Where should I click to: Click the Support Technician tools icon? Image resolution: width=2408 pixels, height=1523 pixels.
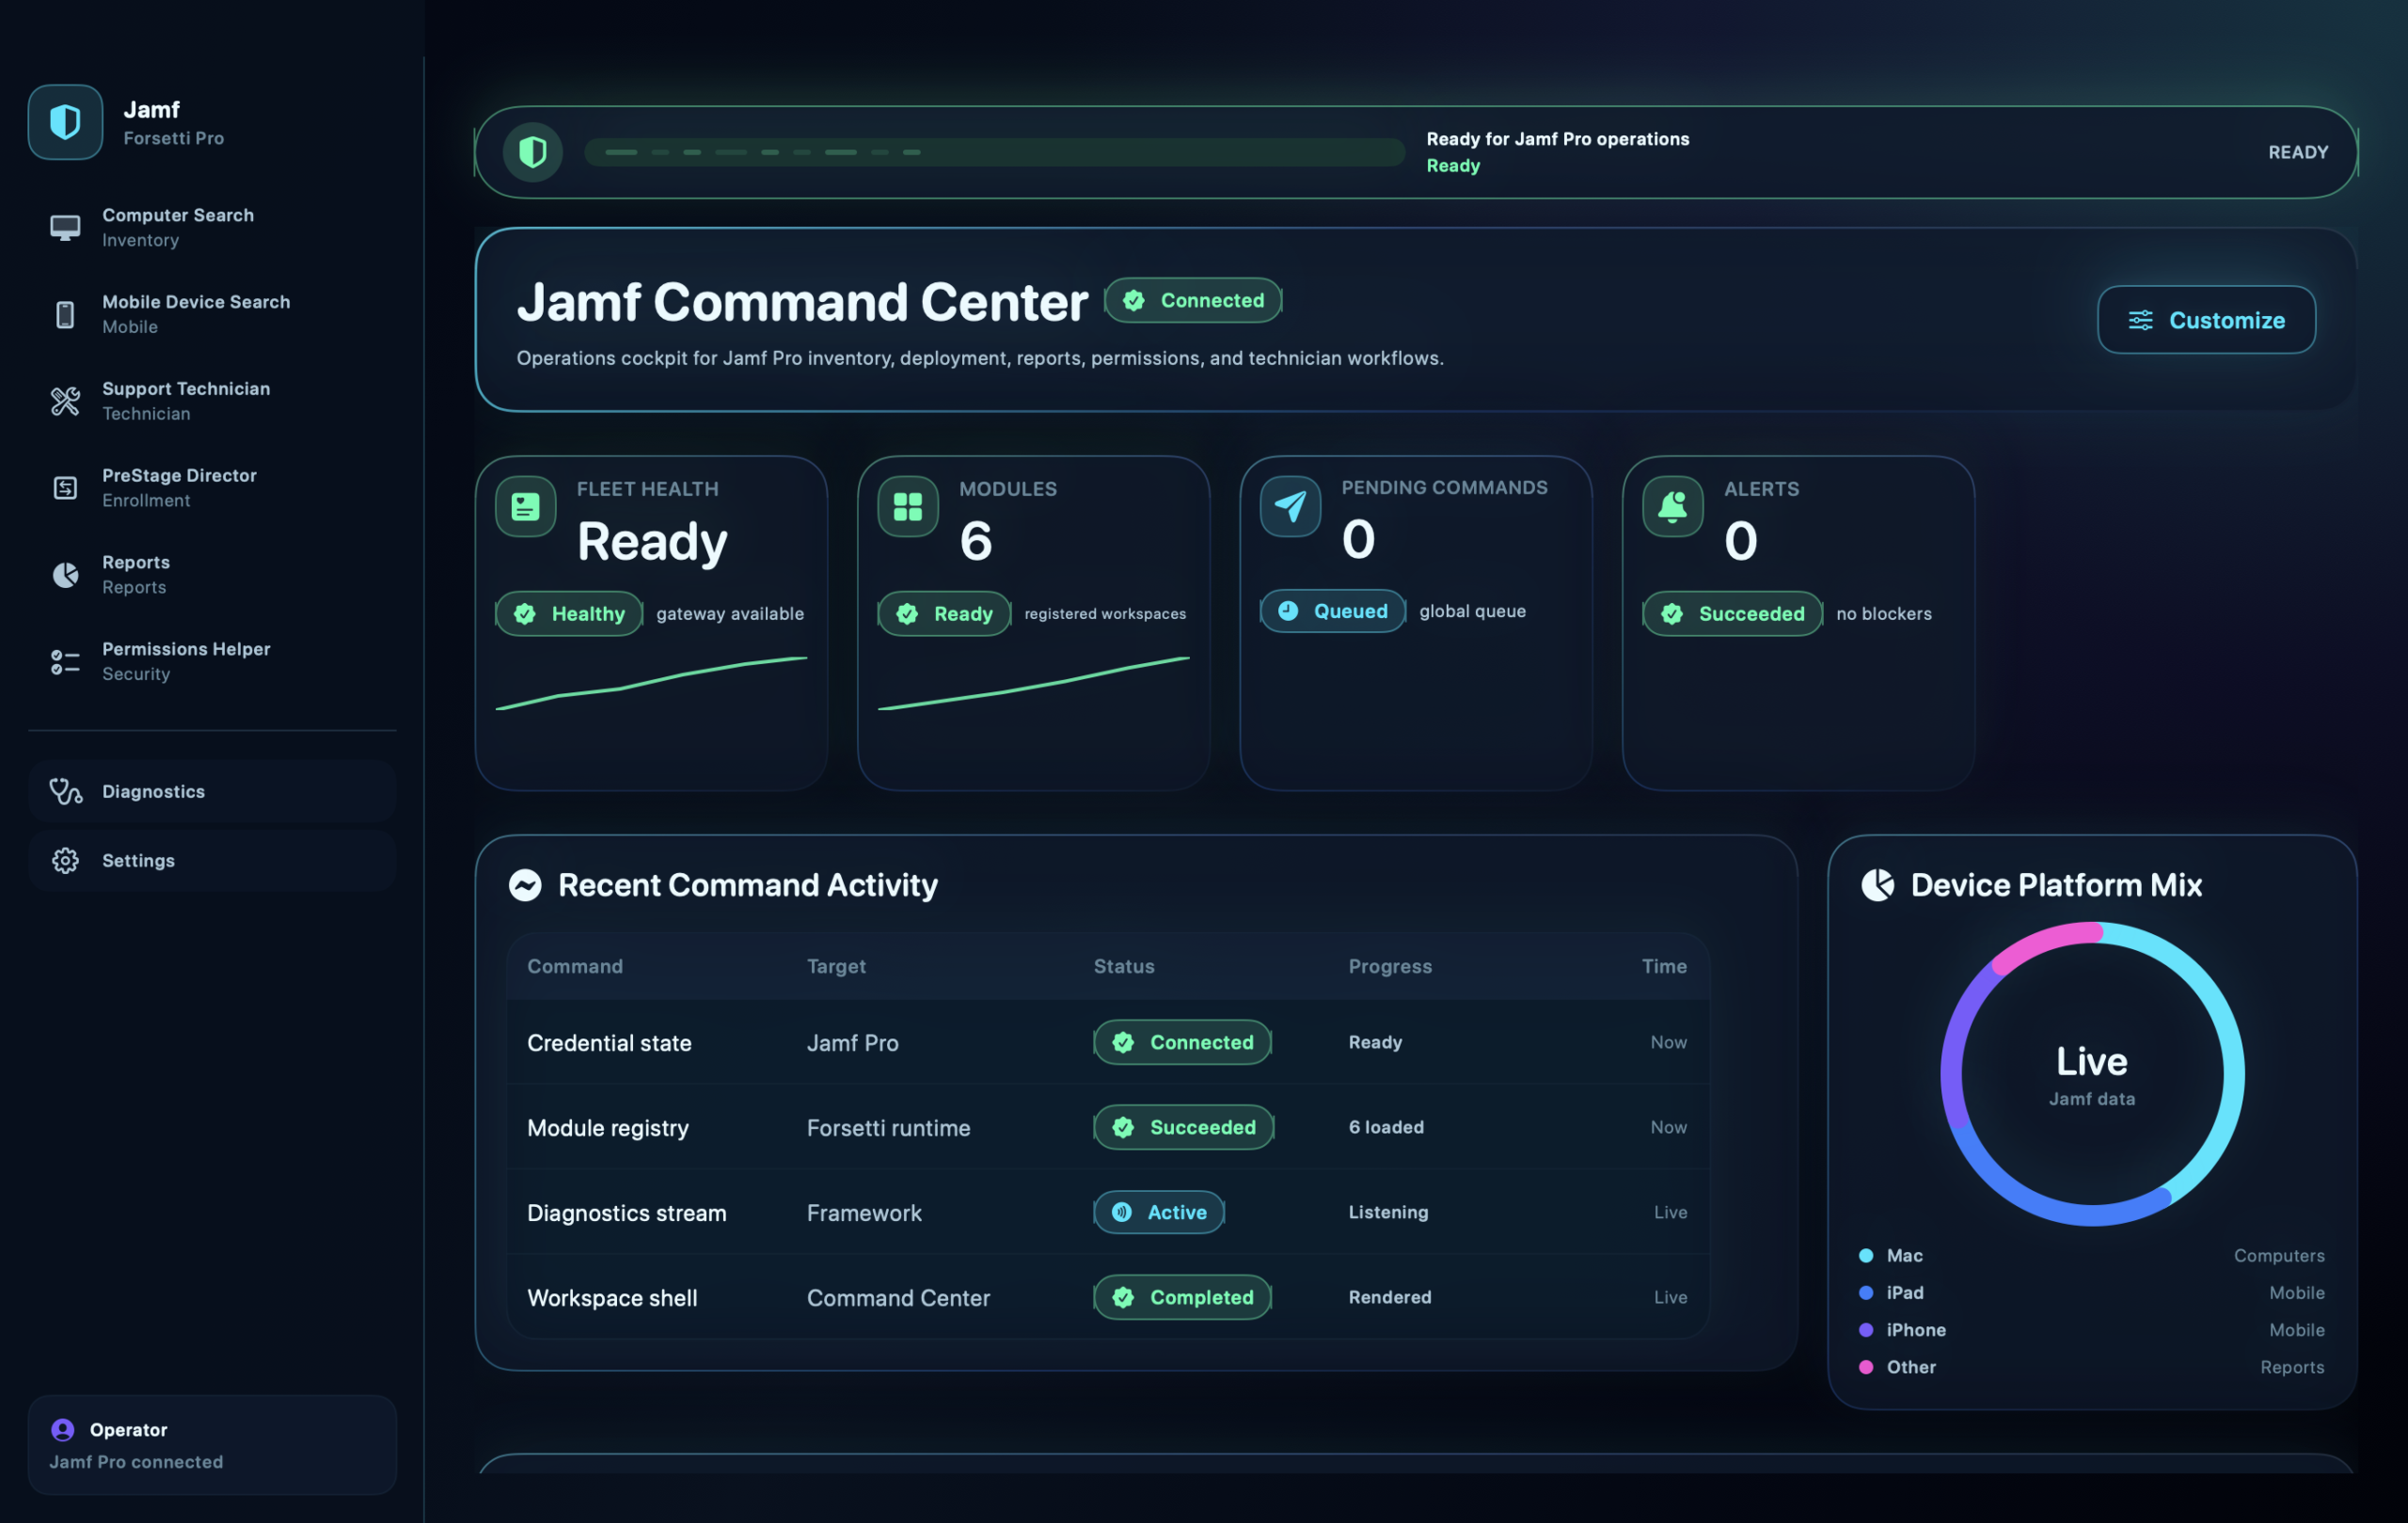click(65, 401)
